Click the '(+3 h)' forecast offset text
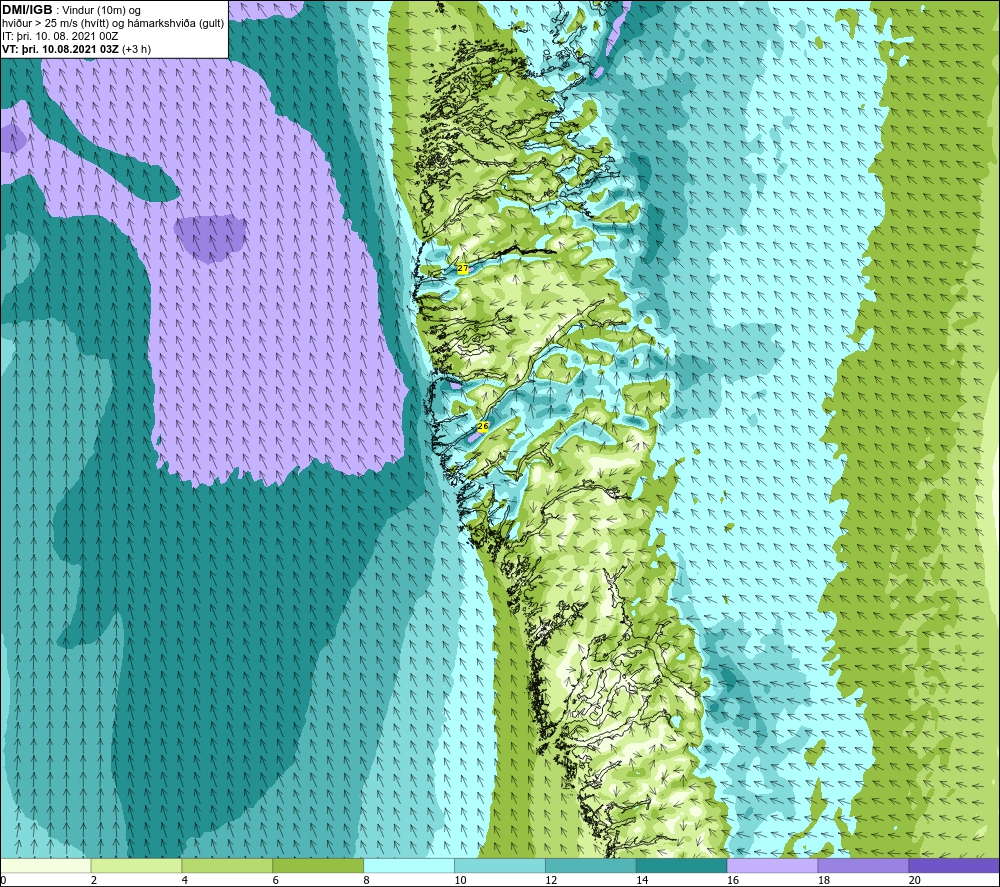 (x=136, y=49)
